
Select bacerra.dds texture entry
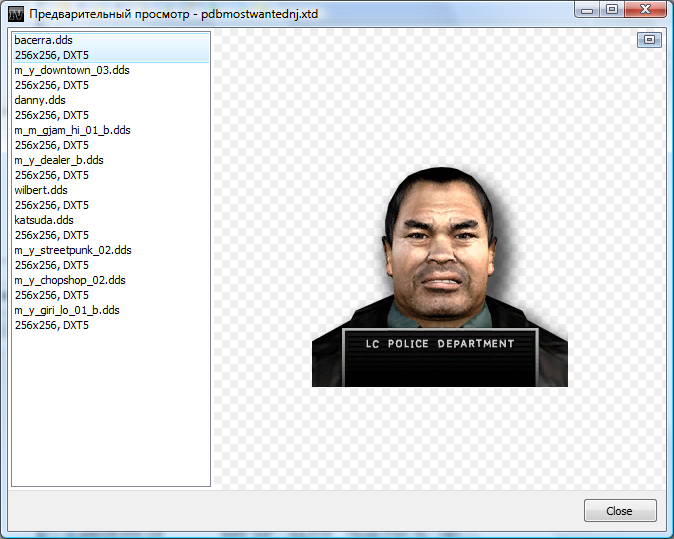[111, 48]
